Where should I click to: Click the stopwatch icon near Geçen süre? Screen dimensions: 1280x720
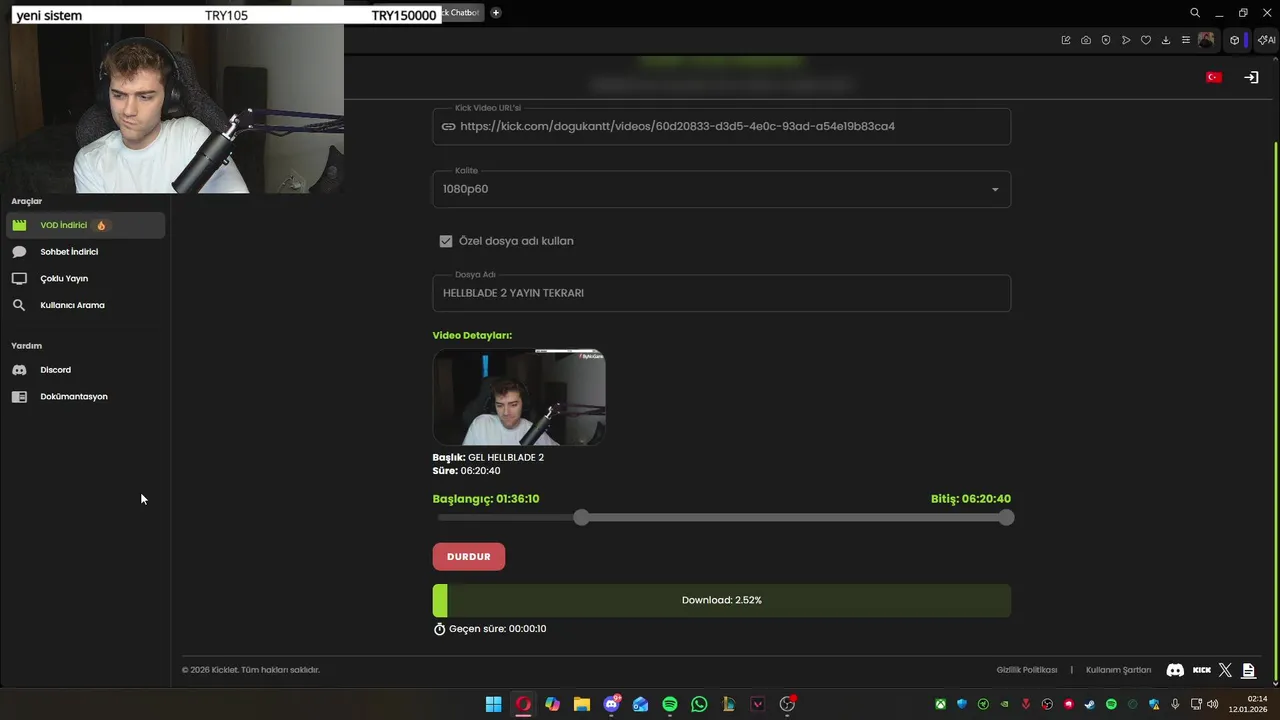click(439, 629)
